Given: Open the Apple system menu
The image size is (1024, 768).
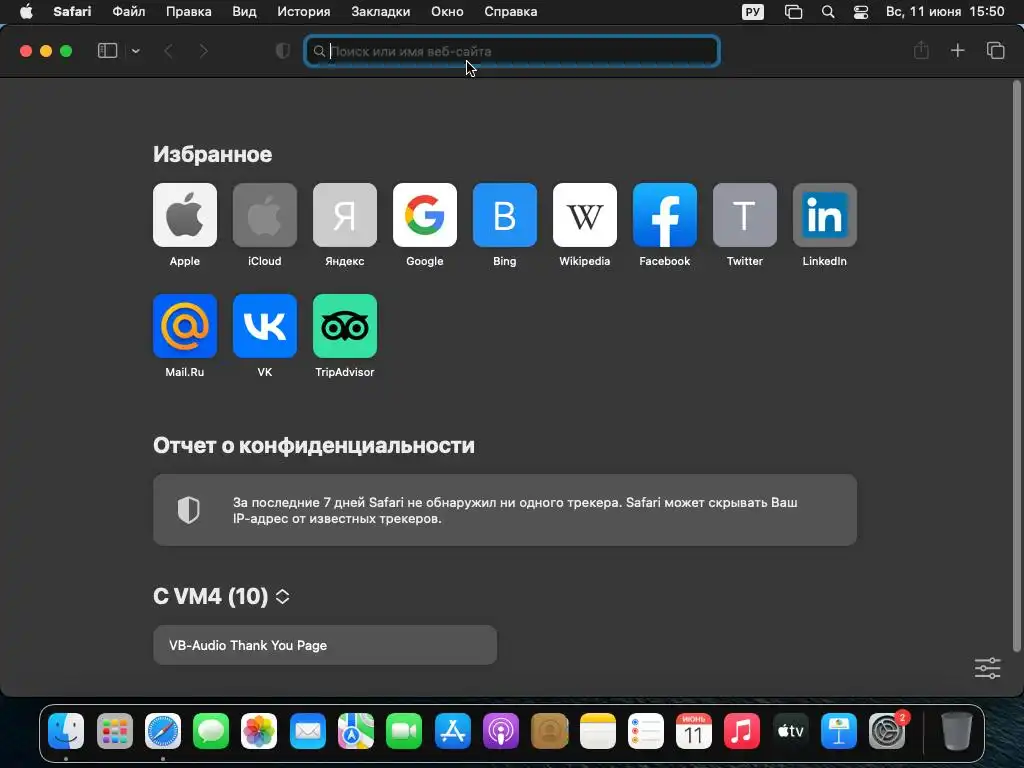Looking at the screenshot, I should pos(26,12).
